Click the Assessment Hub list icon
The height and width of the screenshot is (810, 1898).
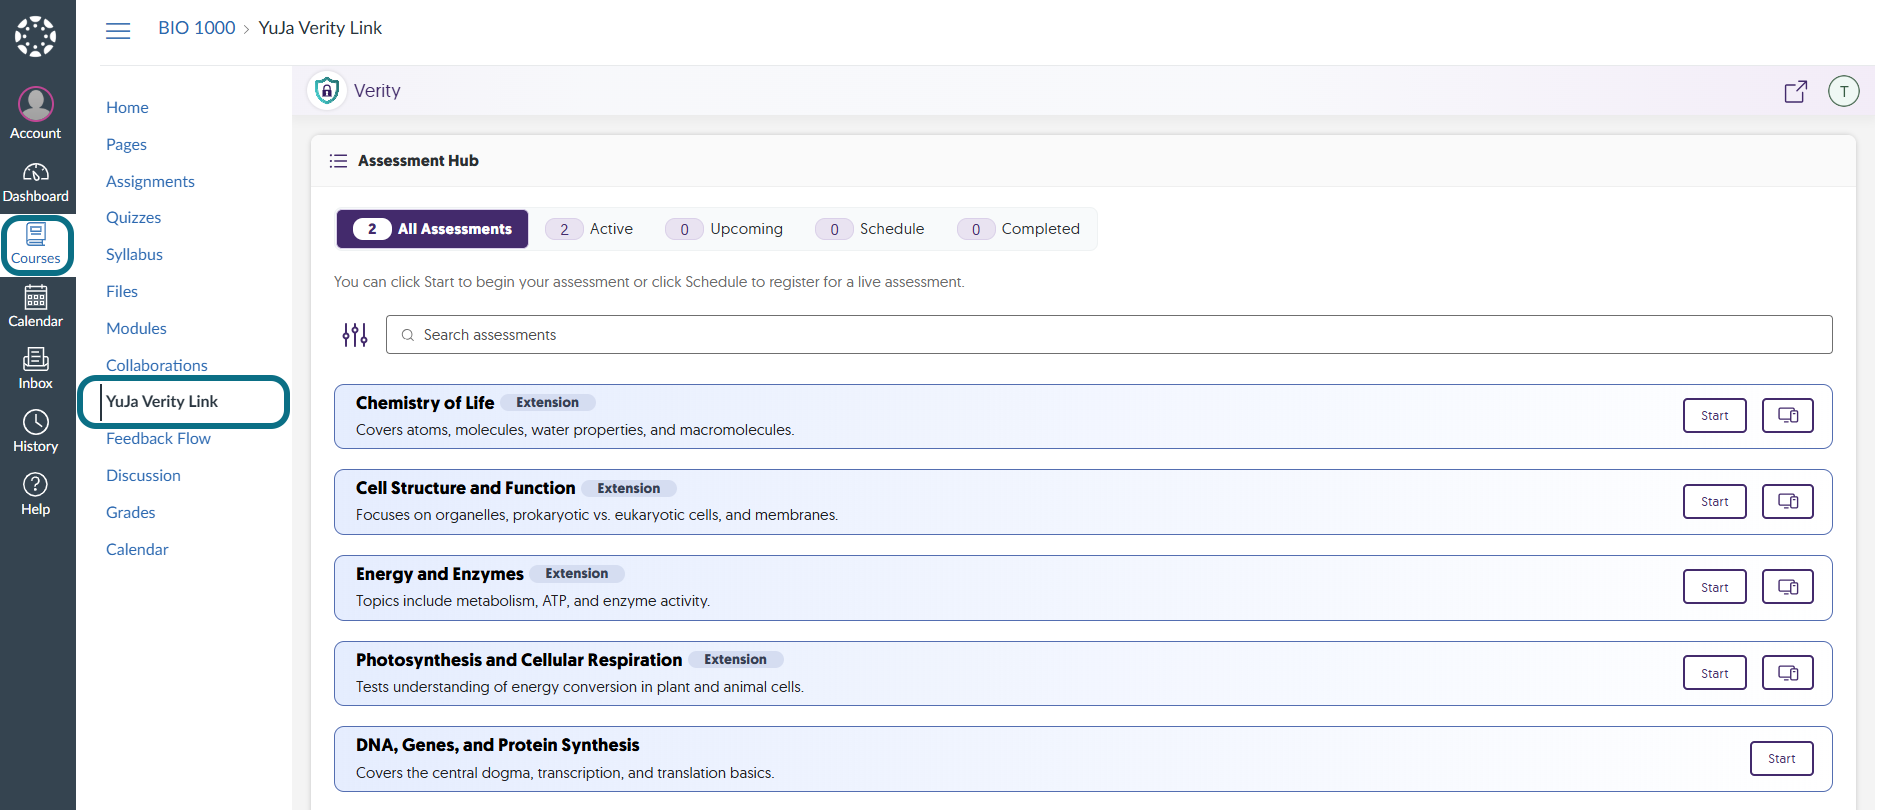(x=338, y=161)
